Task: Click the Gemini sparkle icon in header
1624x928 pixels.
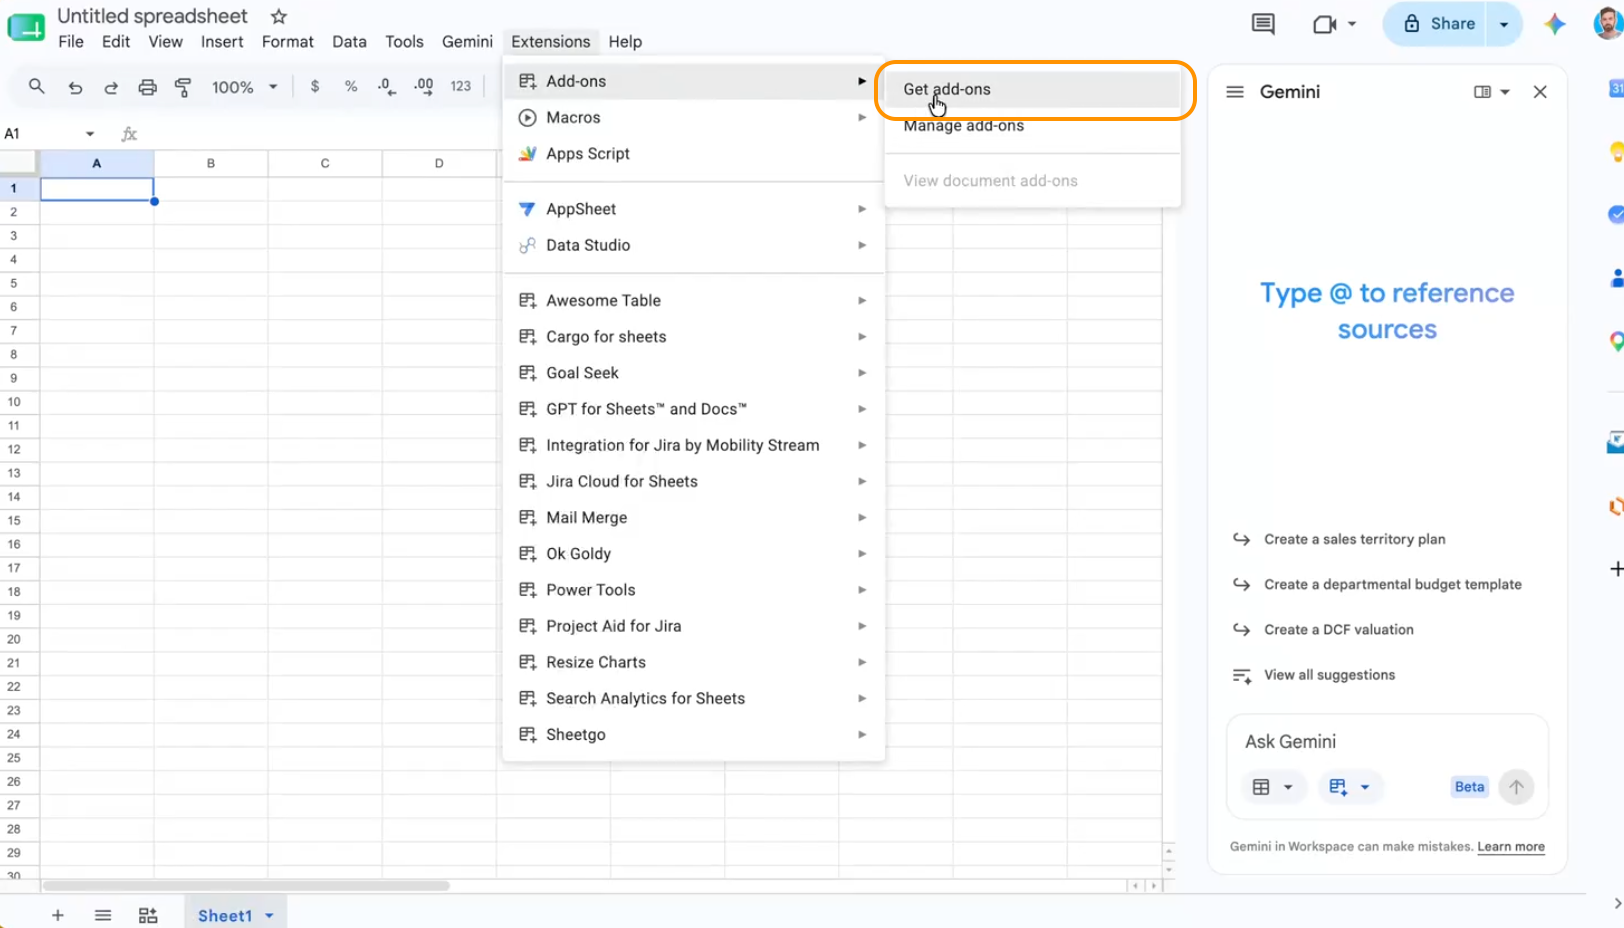Action: [x=1554, y=24]
